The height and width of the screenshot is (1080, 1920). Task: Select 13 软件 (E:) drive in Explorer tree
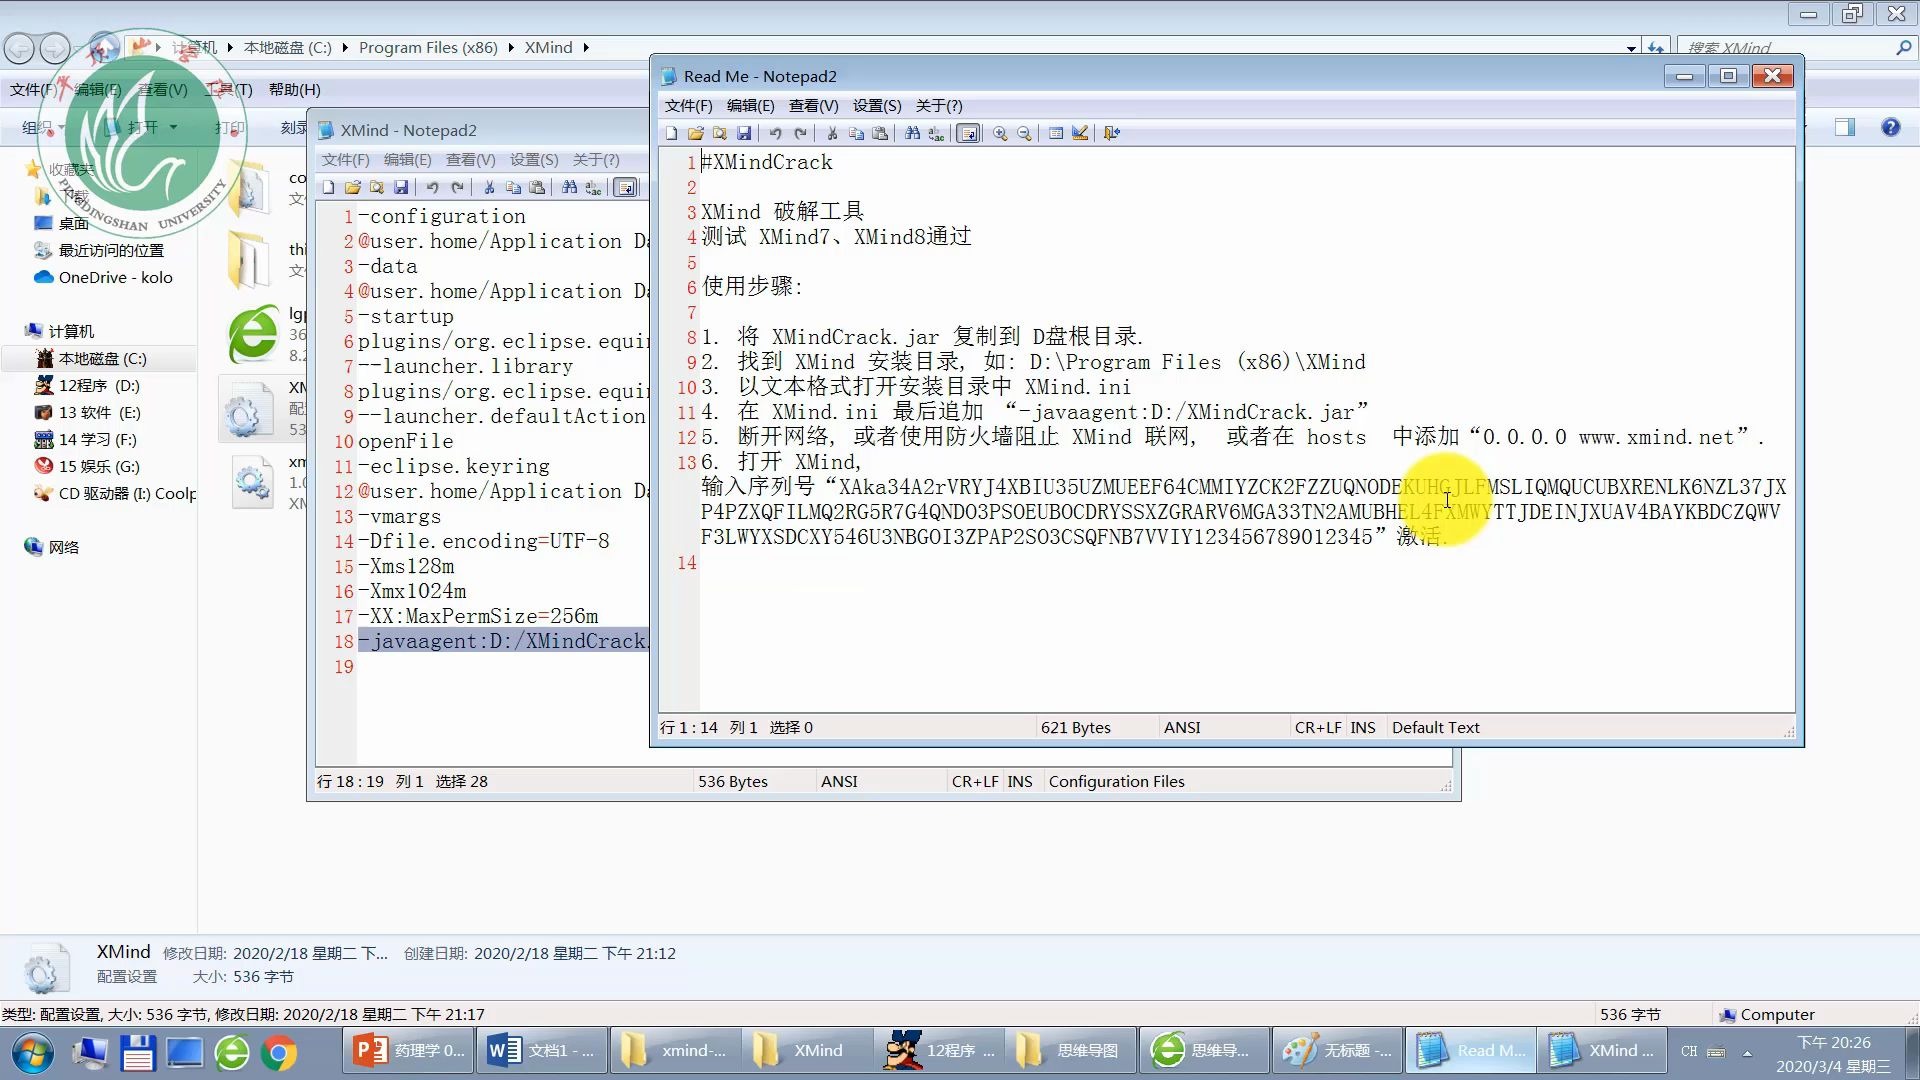(x=99, y=412)
